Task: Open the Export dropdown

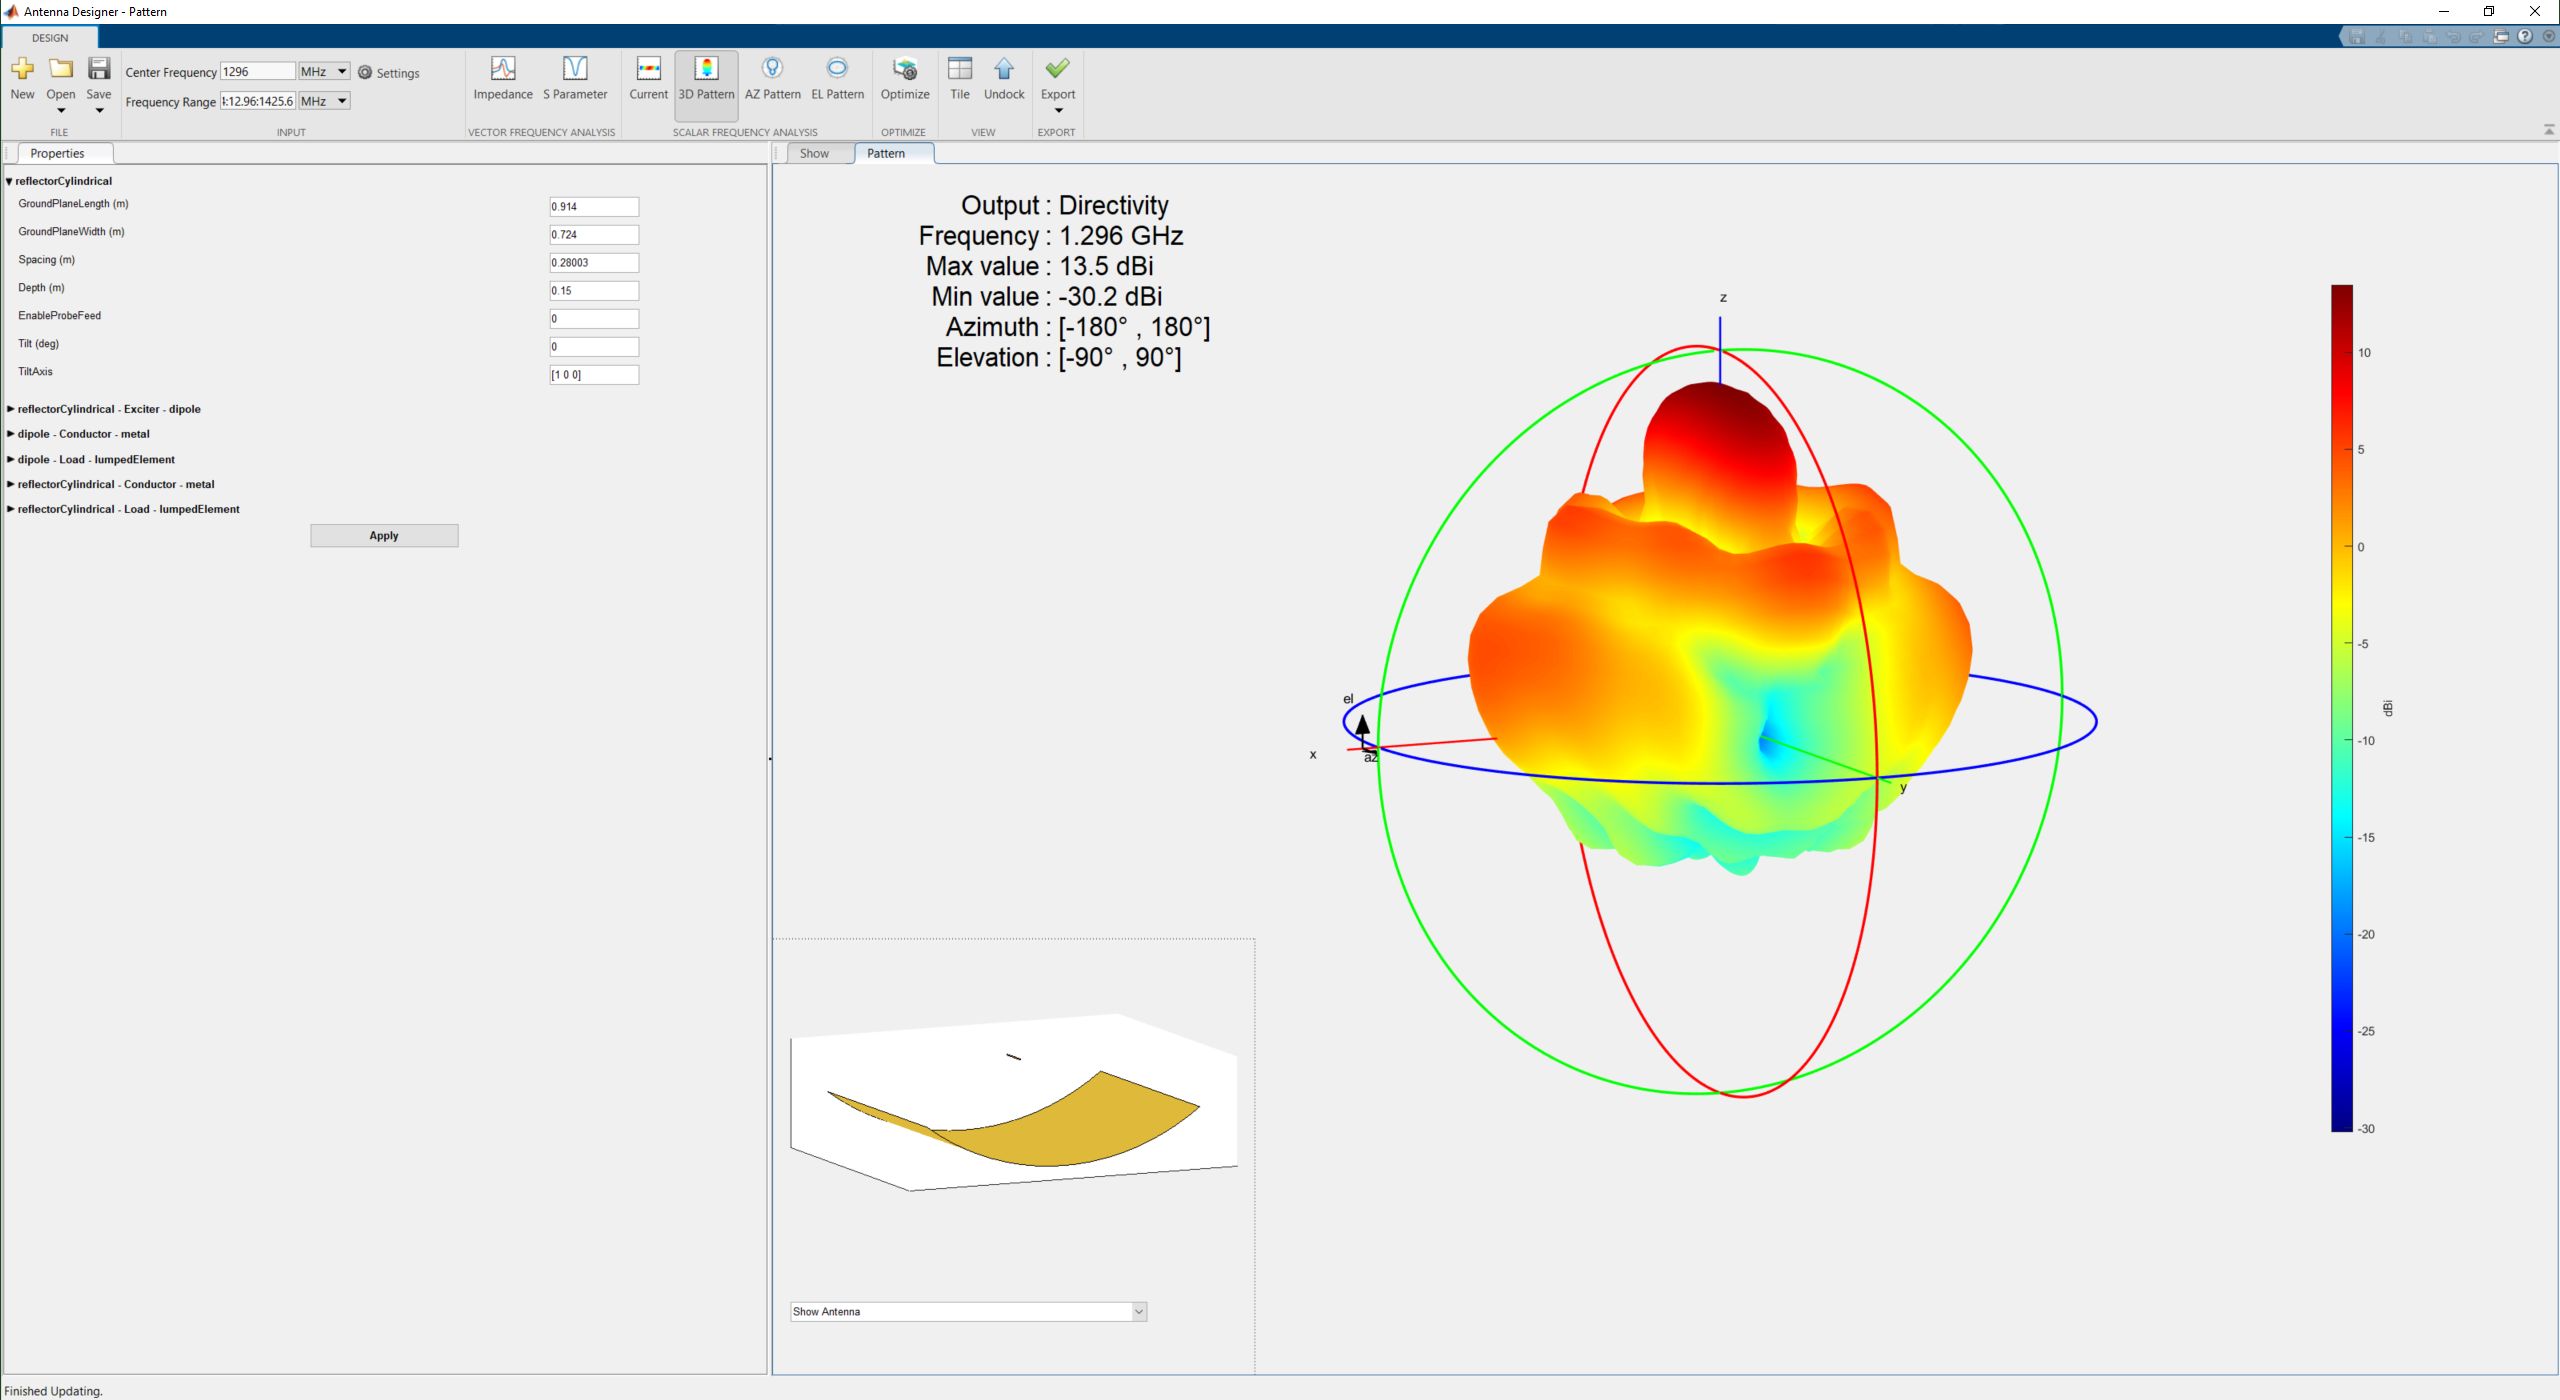Action: [x=1057, y=85]
